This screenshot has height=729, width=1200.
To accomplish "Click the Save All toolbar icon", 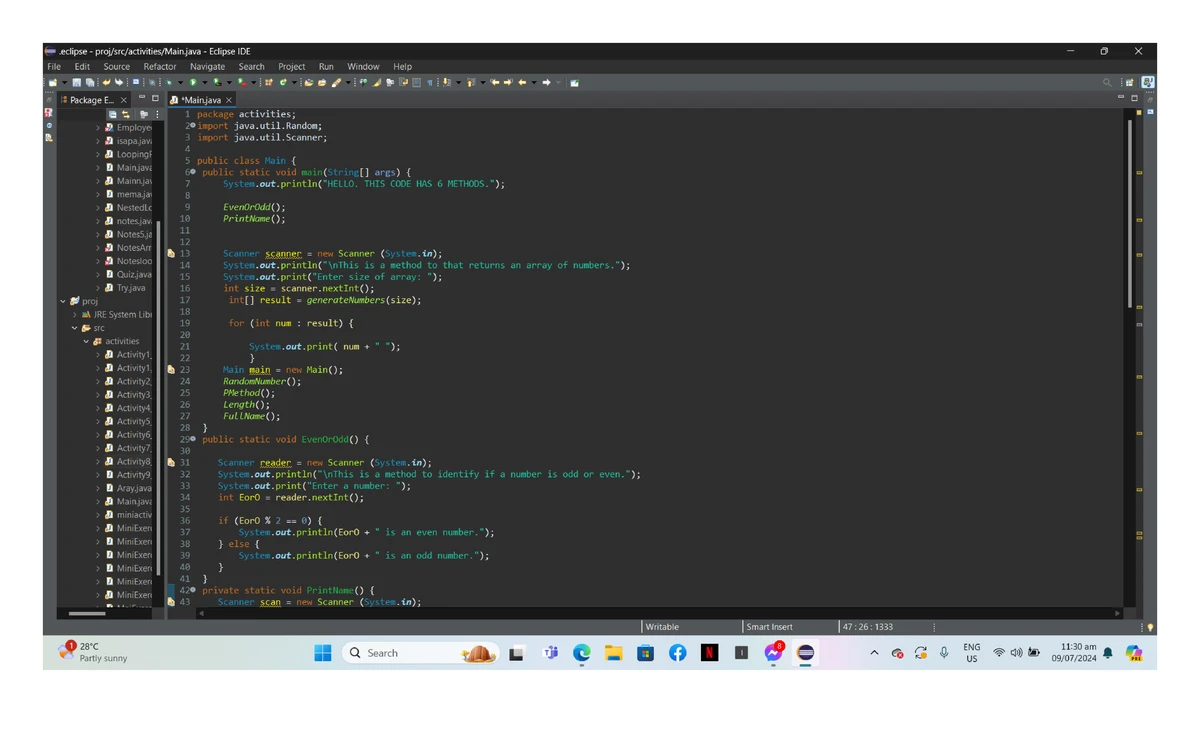I will [x=89, y=82].
